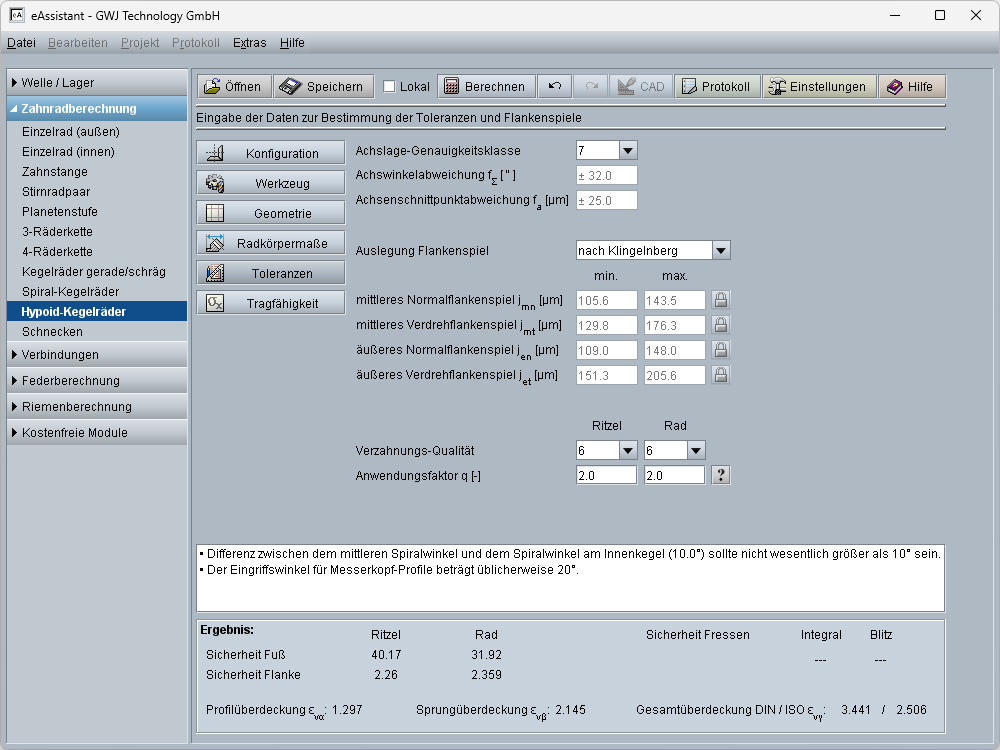Toggle lock for mittleres Normalflankenspiel
The height and width of the screenshot is (750, 1000).
[x=720, y=300]
